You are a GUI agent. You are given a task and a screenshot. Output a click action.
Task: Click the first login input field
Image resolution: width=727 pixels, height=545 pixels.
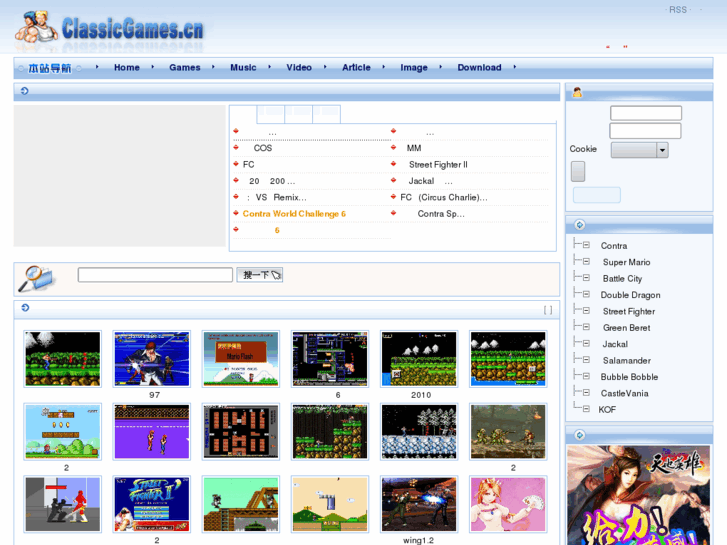tap(645, 113)
